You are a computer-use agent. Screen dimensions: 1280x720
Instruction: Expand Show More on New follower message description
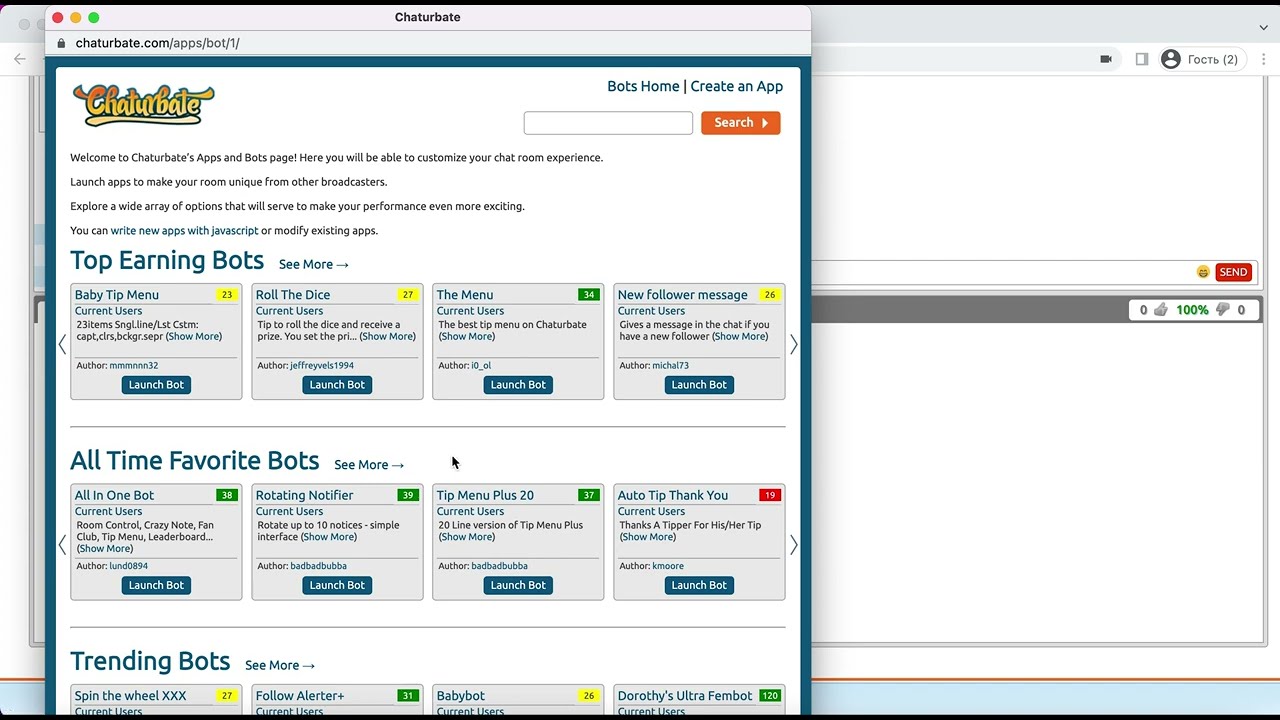tap(740, 336)
